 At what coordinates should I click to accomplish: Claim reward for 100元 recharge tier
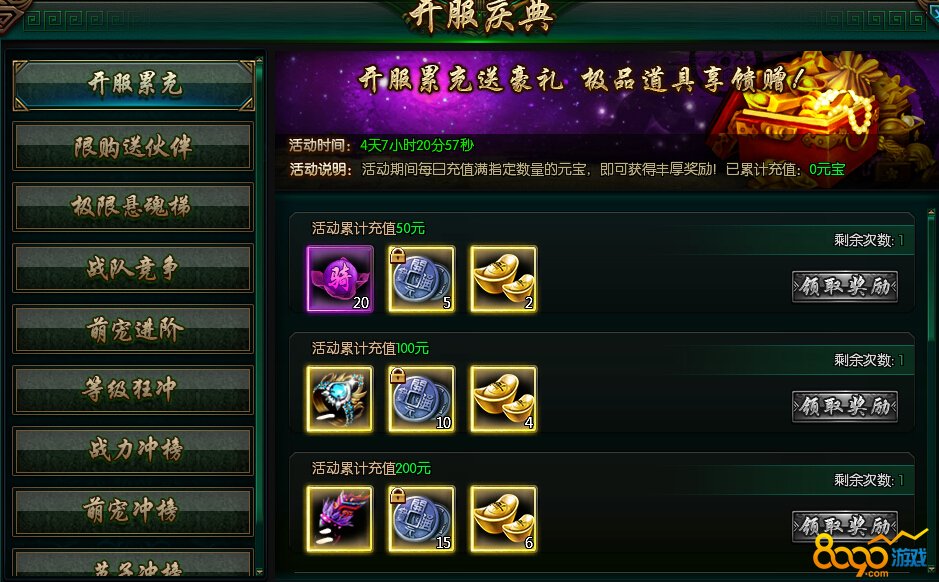coord(844,407)
